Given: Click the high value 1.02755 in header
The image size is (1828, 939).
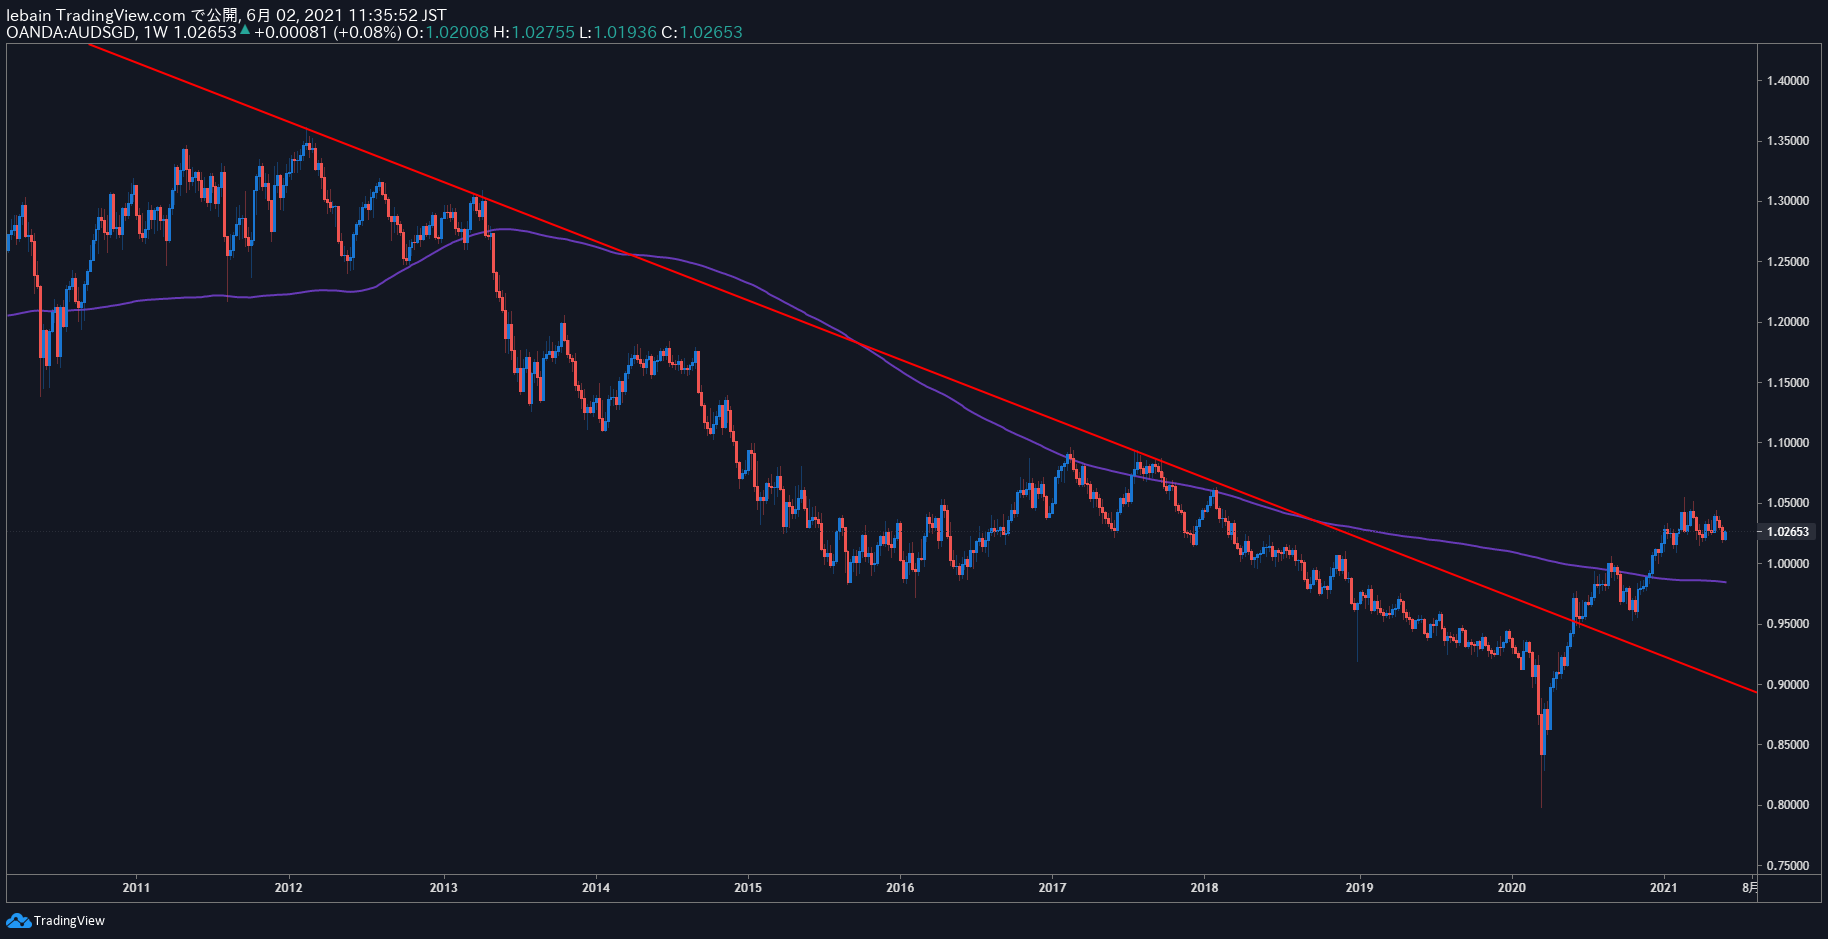Looking at the screenshot, I should 543,32.
